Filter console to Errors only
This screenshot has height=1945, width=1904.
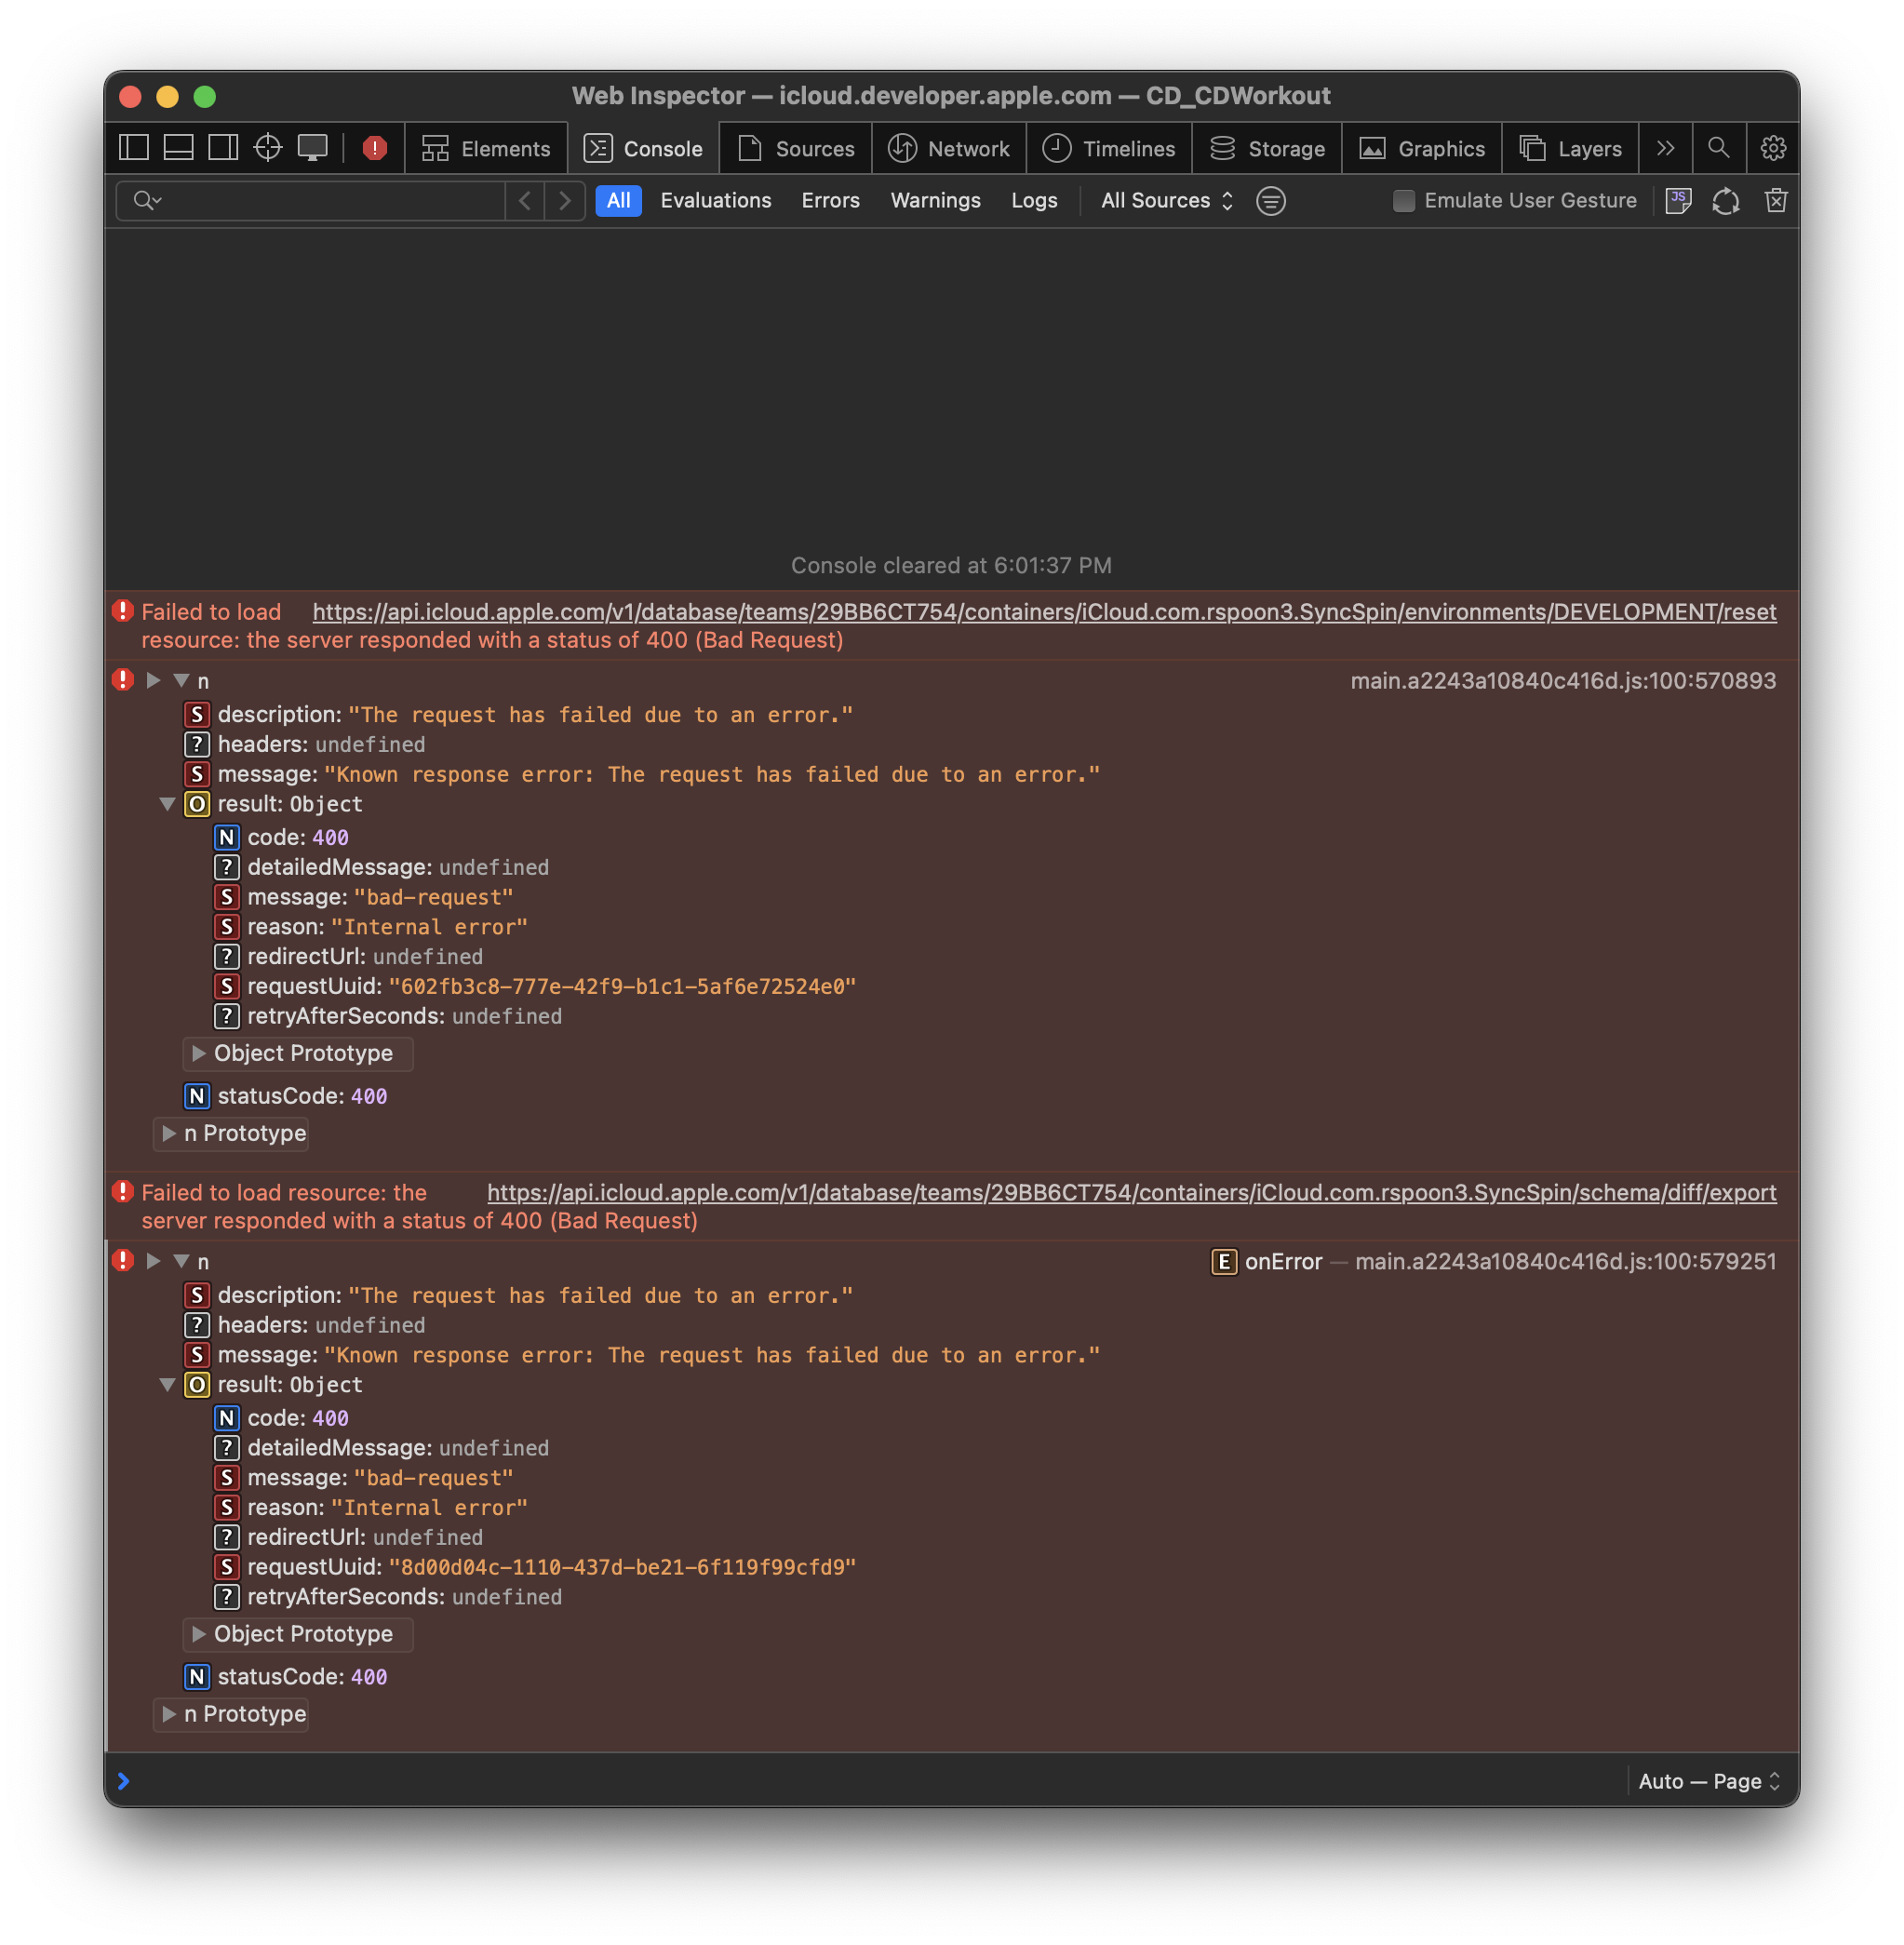[x=831, y=201]
